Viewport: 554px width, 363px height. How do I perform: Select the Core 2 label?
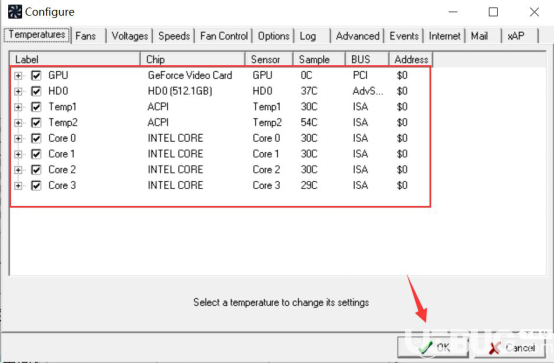[62, 170]
